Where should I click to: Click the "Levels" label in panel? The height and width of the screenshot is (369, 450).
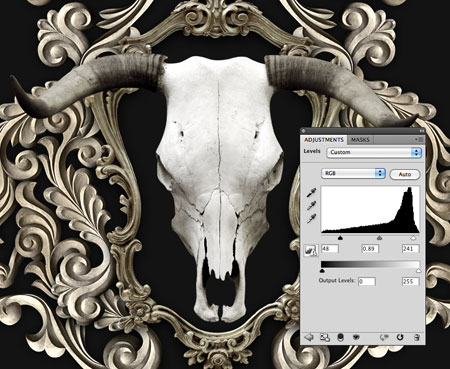coord(312,151)
